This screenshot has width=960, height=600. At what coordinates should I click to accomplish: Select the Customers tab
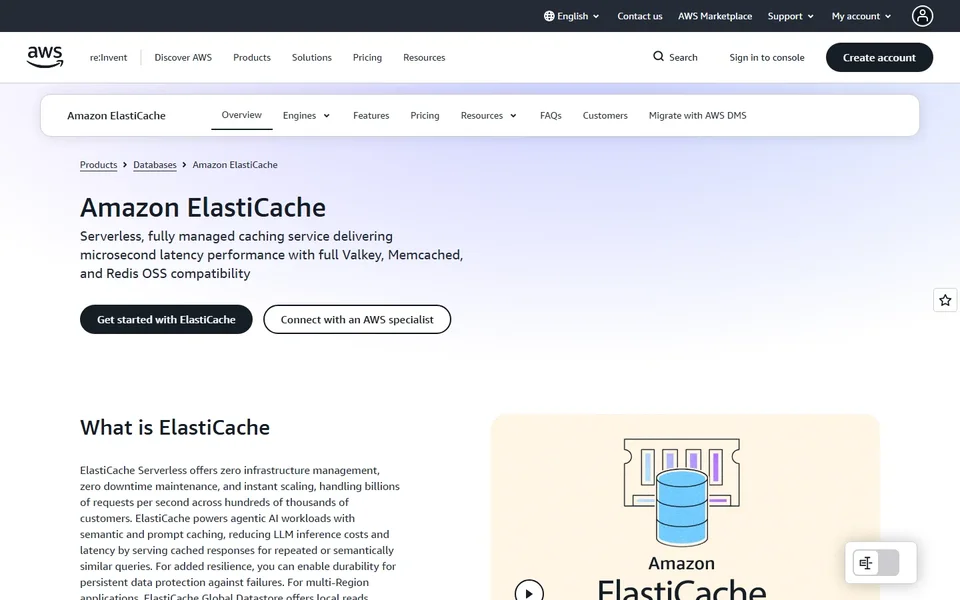605,115
